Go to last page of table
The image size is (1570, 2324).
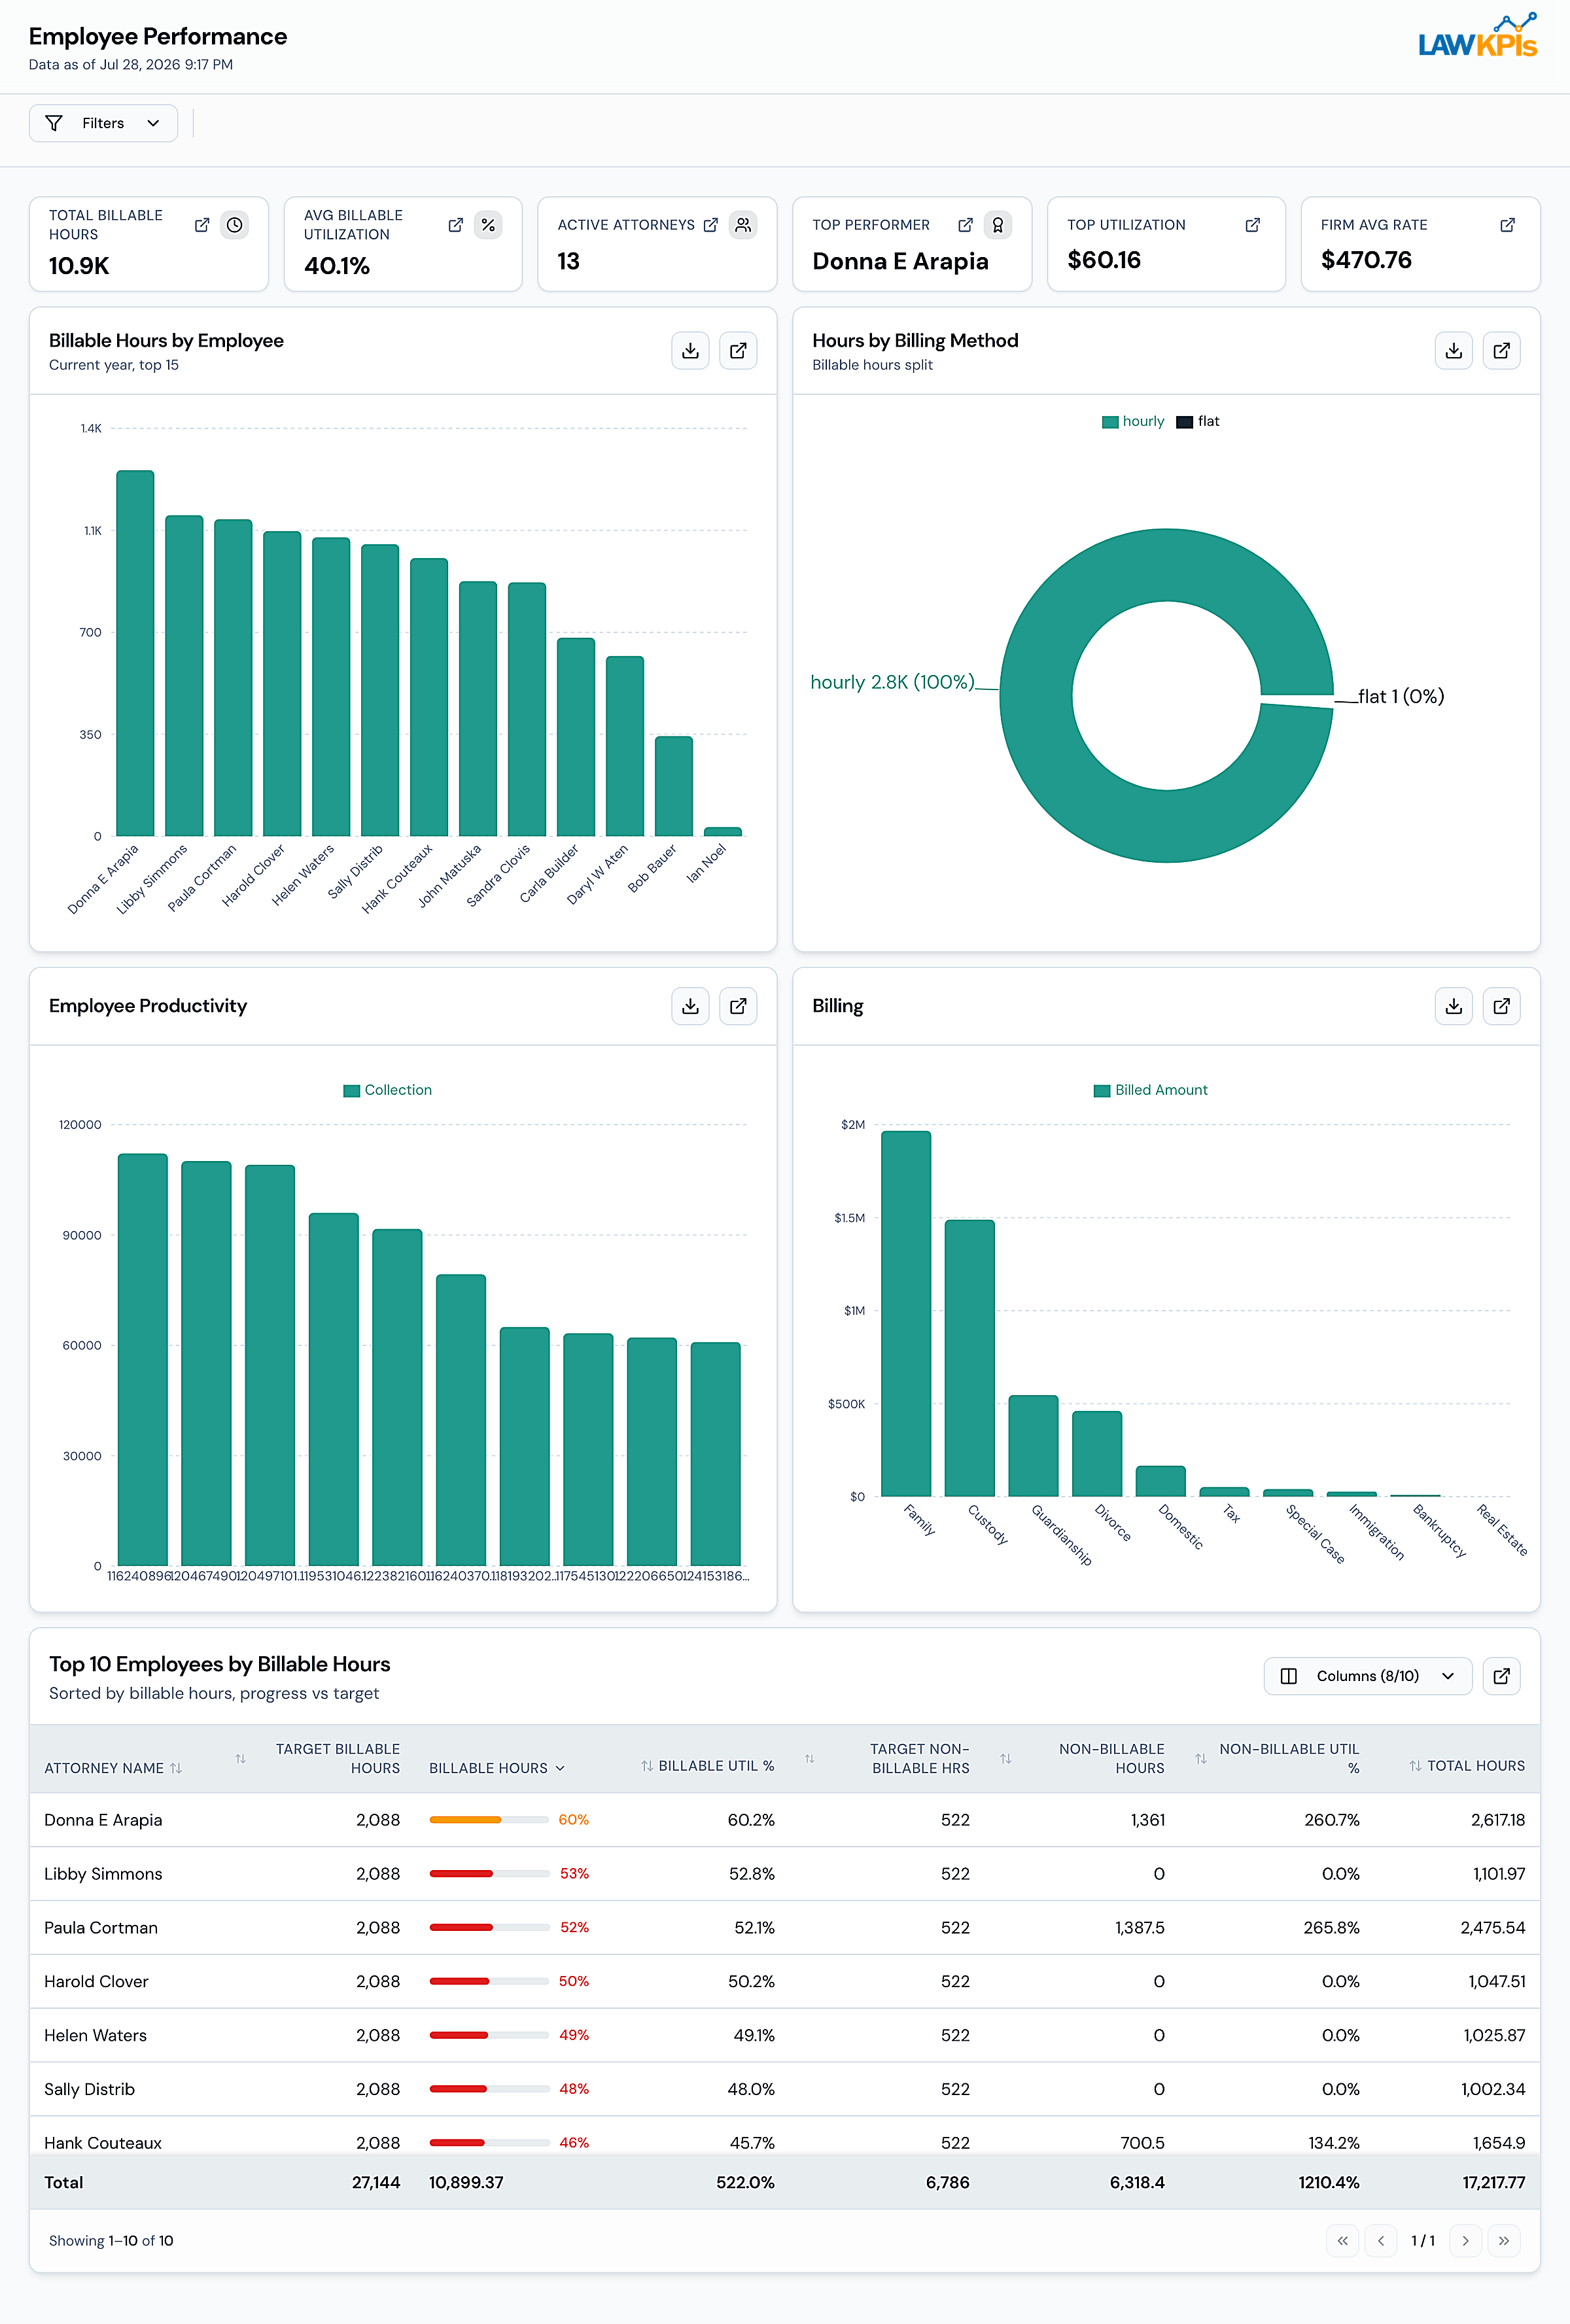[1504, 2241]
